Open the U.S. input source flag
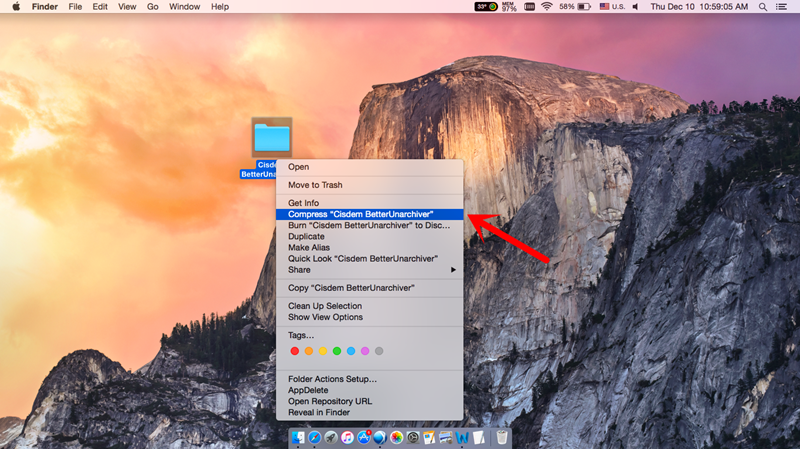 [x=612, y=7]
